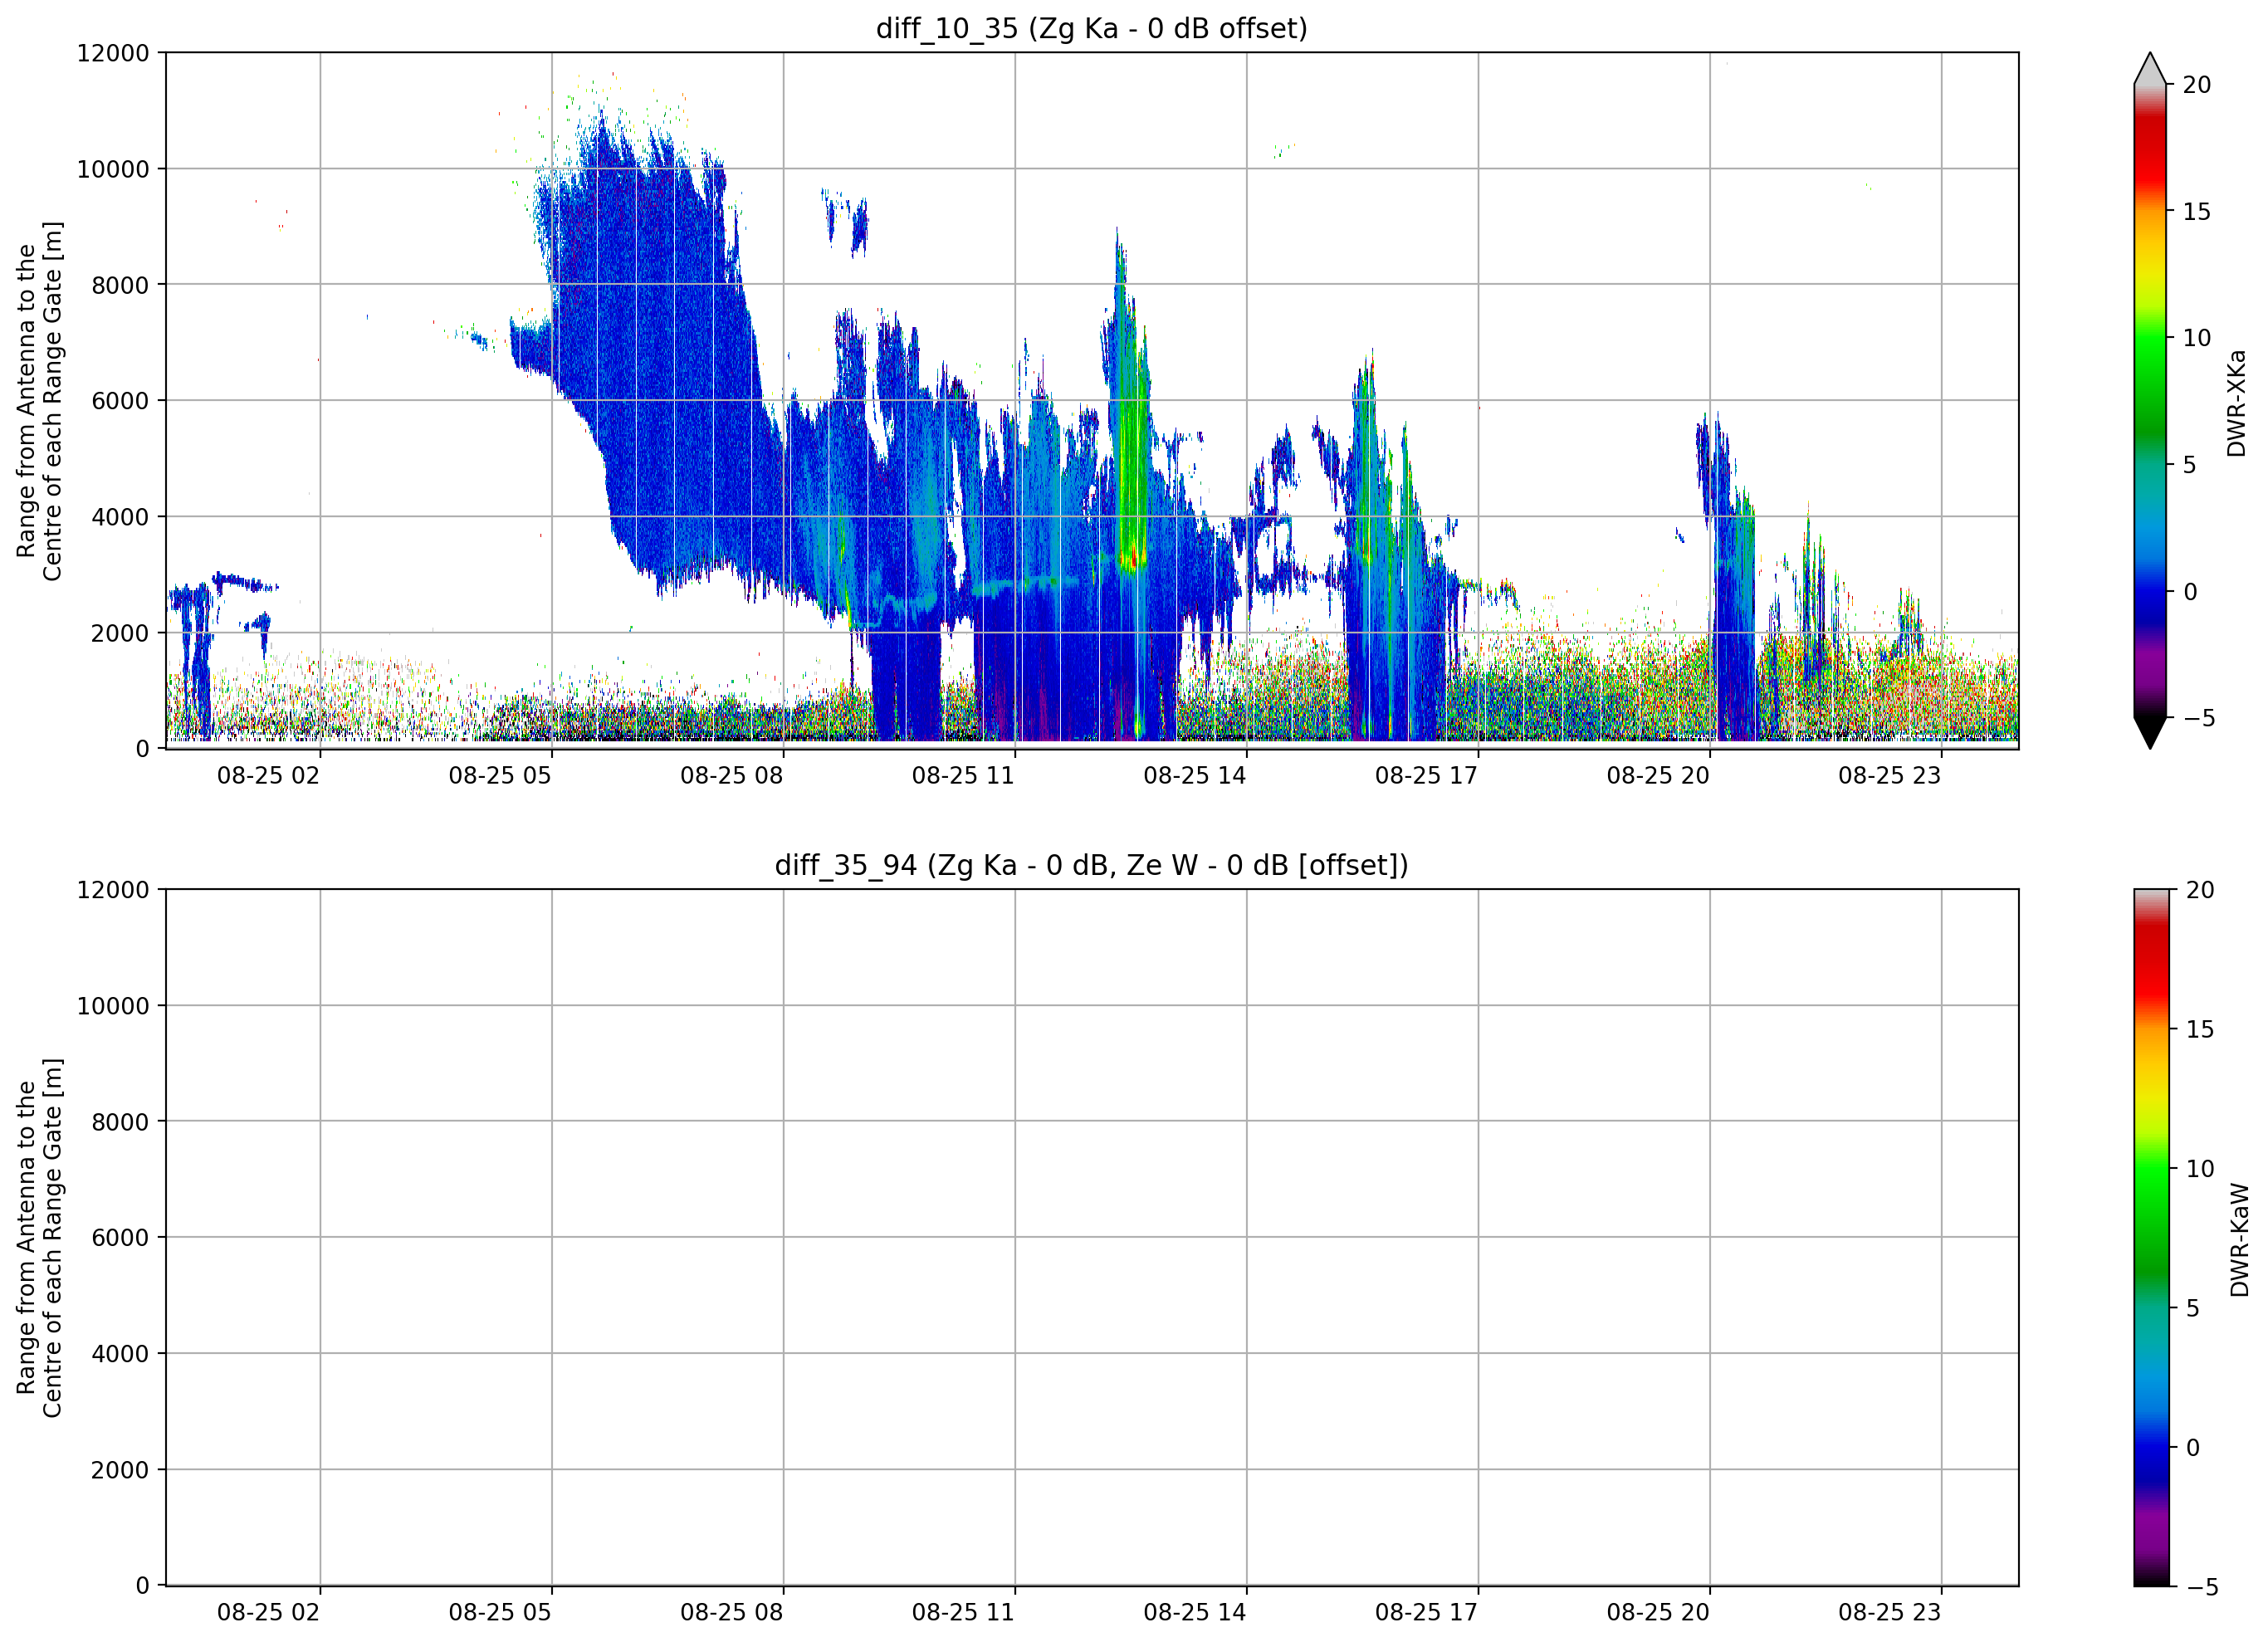
Task: Click the y-axis label of the diff_35_94 plot
Action: (x=39, y=1238)
